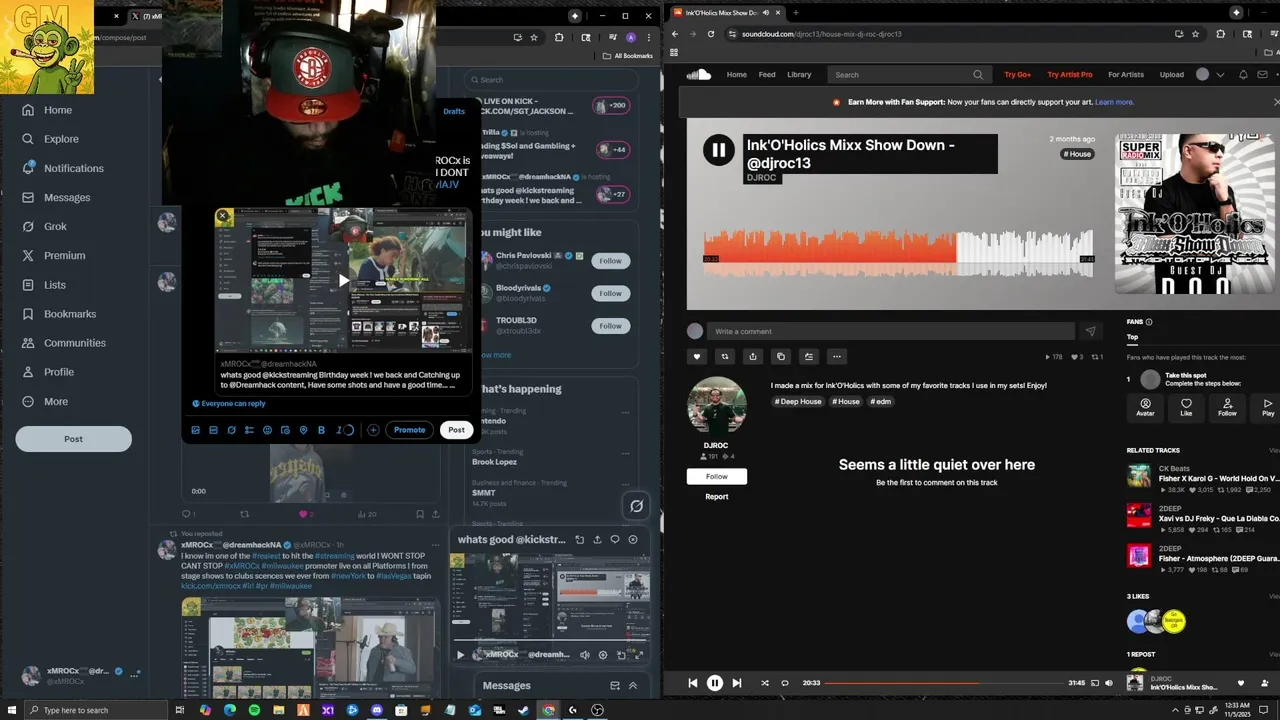Screen dimensions: 1280x720
Task: Mute volume in SoundCloud player bar
Action: (x=1109, y=683)
